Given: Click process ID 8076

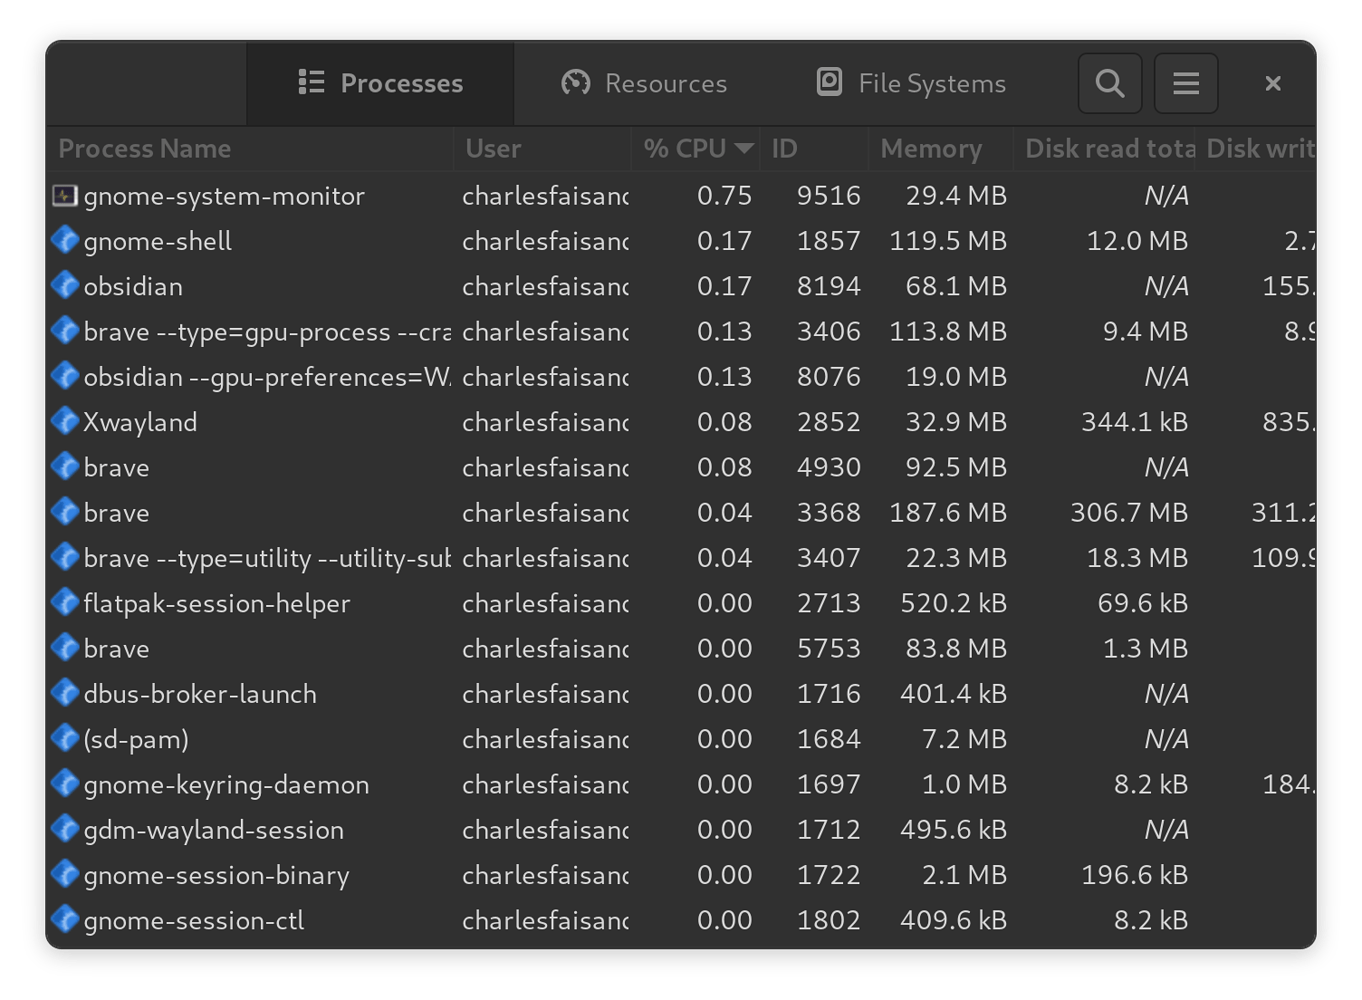Looking at the screenshot, I should tap(828, 377).
